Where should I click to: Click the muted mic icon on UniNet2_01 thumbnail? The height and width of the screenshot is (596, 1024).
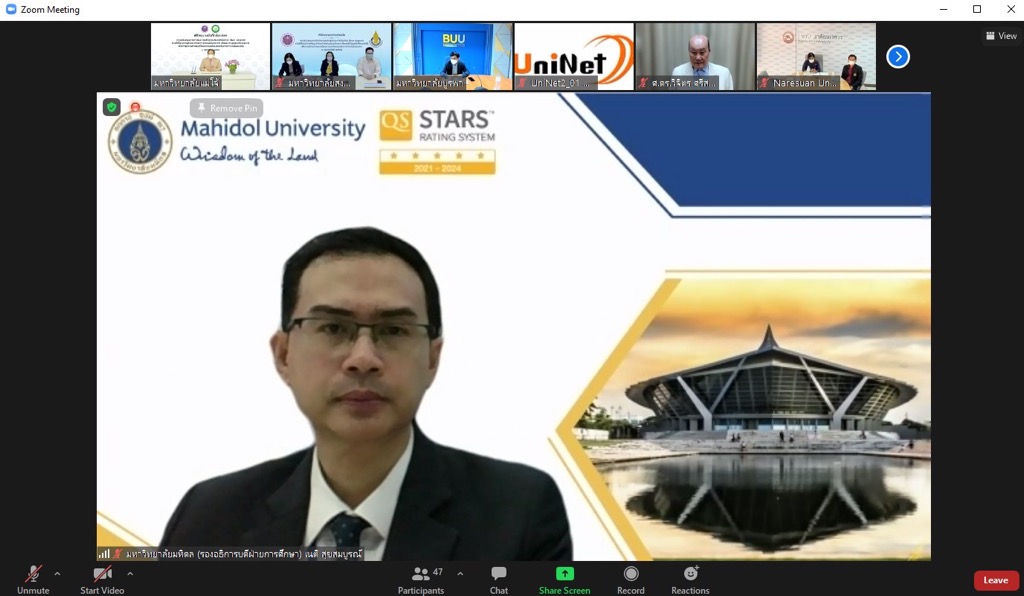[x=522, y=83]
